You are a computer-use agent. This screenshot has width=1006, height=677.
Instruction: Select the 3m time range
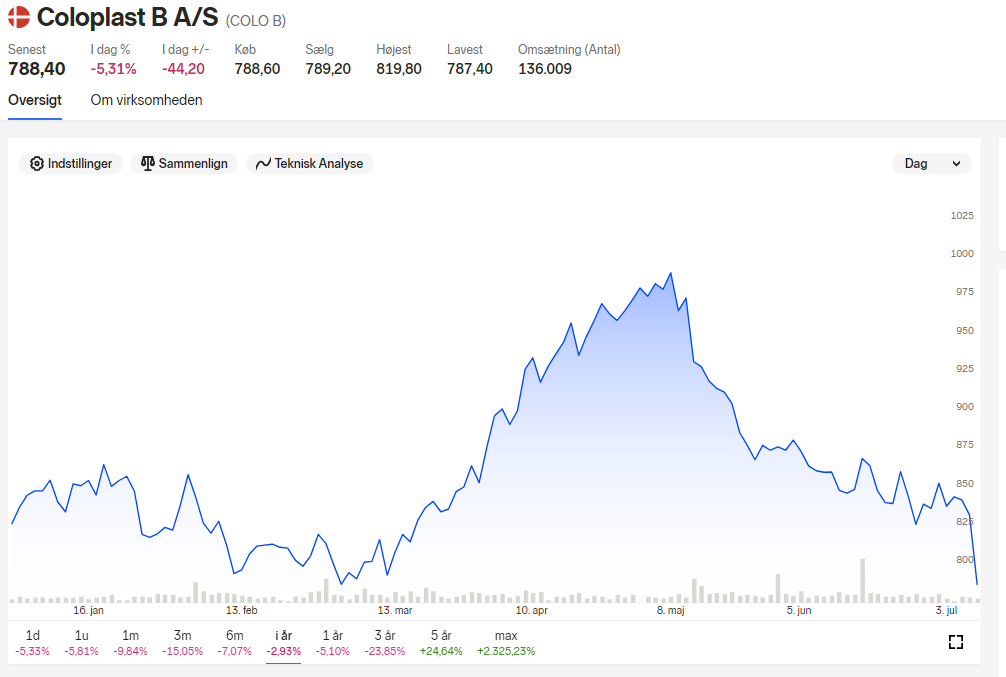[182, 643]
